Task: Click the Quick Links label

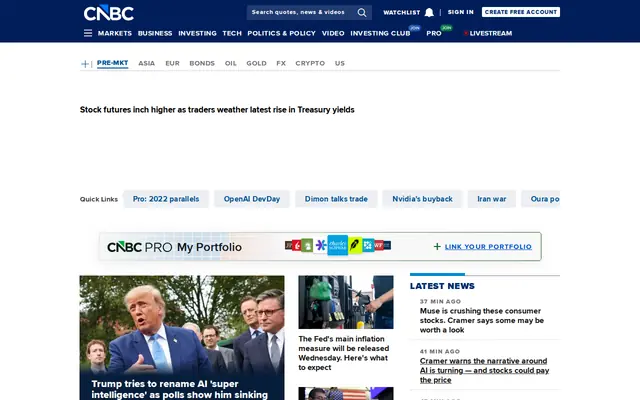Action: [99, 199]
